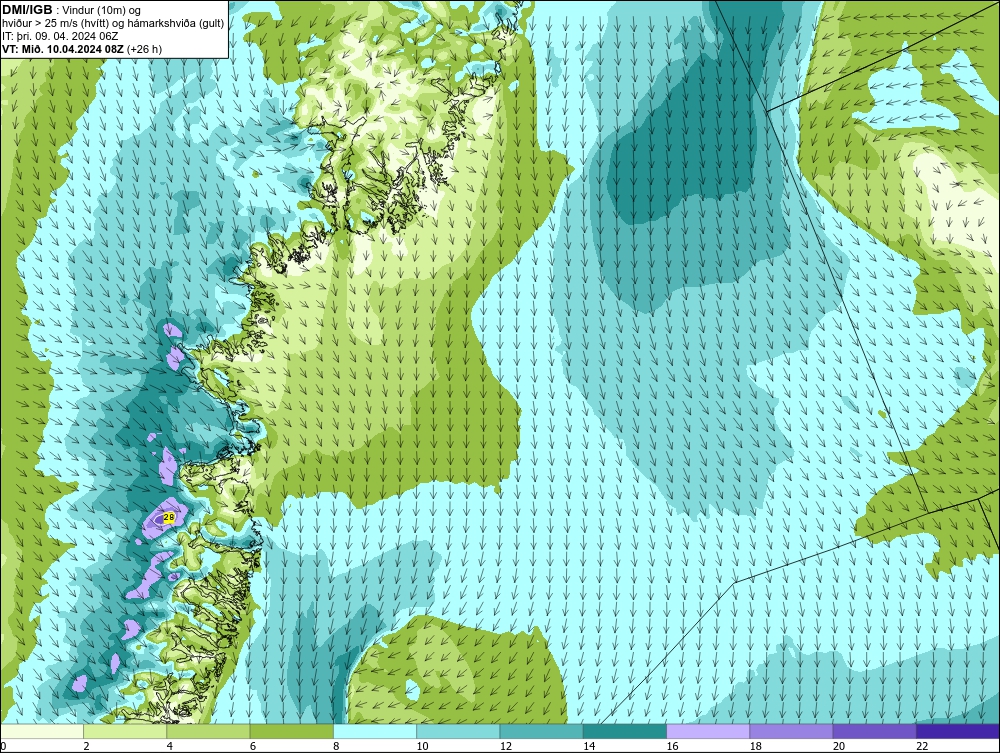
Task: Click the 'IT: þri. 09. 04. 2024 06Z' line
Action: [x=60, y=36]
